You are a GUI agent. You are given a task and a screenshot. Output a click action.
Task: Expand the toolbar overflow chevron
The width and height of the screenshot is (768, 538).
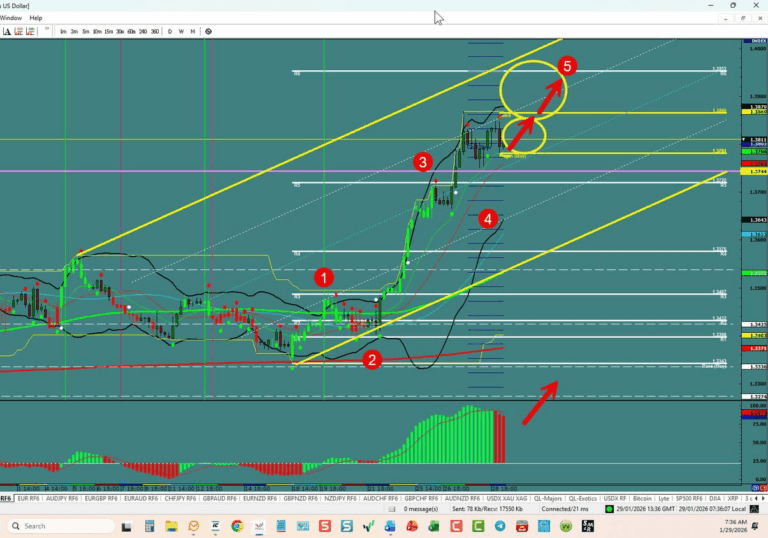coord(47,29)
